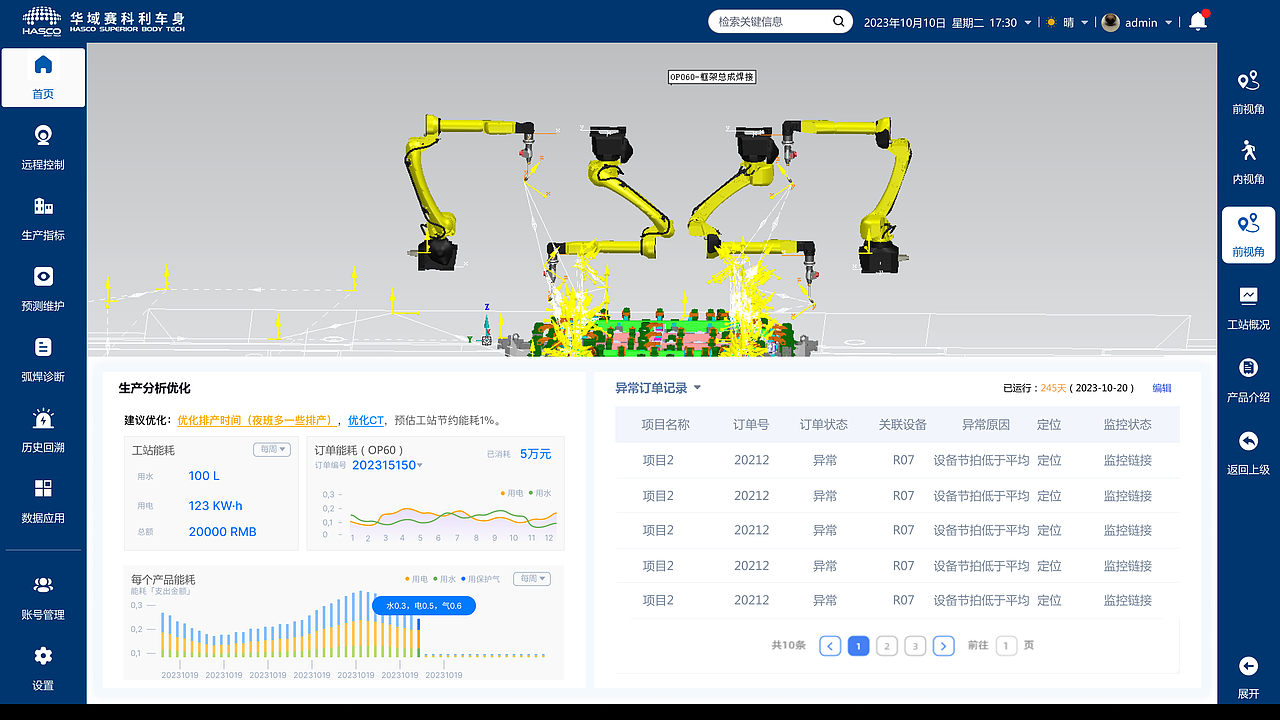Click the 异常原因 column header

tap(986, 425)
